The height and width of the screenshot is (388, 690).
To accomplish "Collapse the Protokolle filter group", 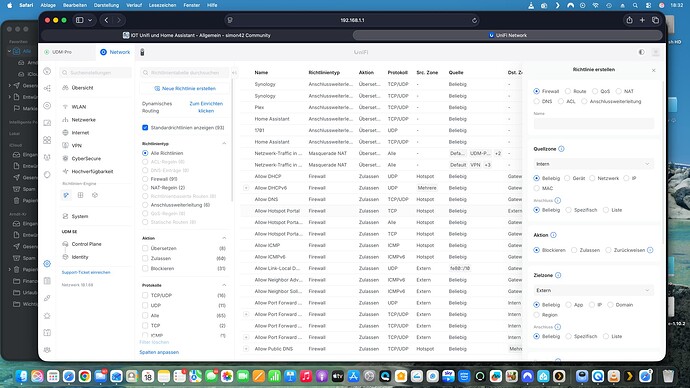I will point(224,285).
